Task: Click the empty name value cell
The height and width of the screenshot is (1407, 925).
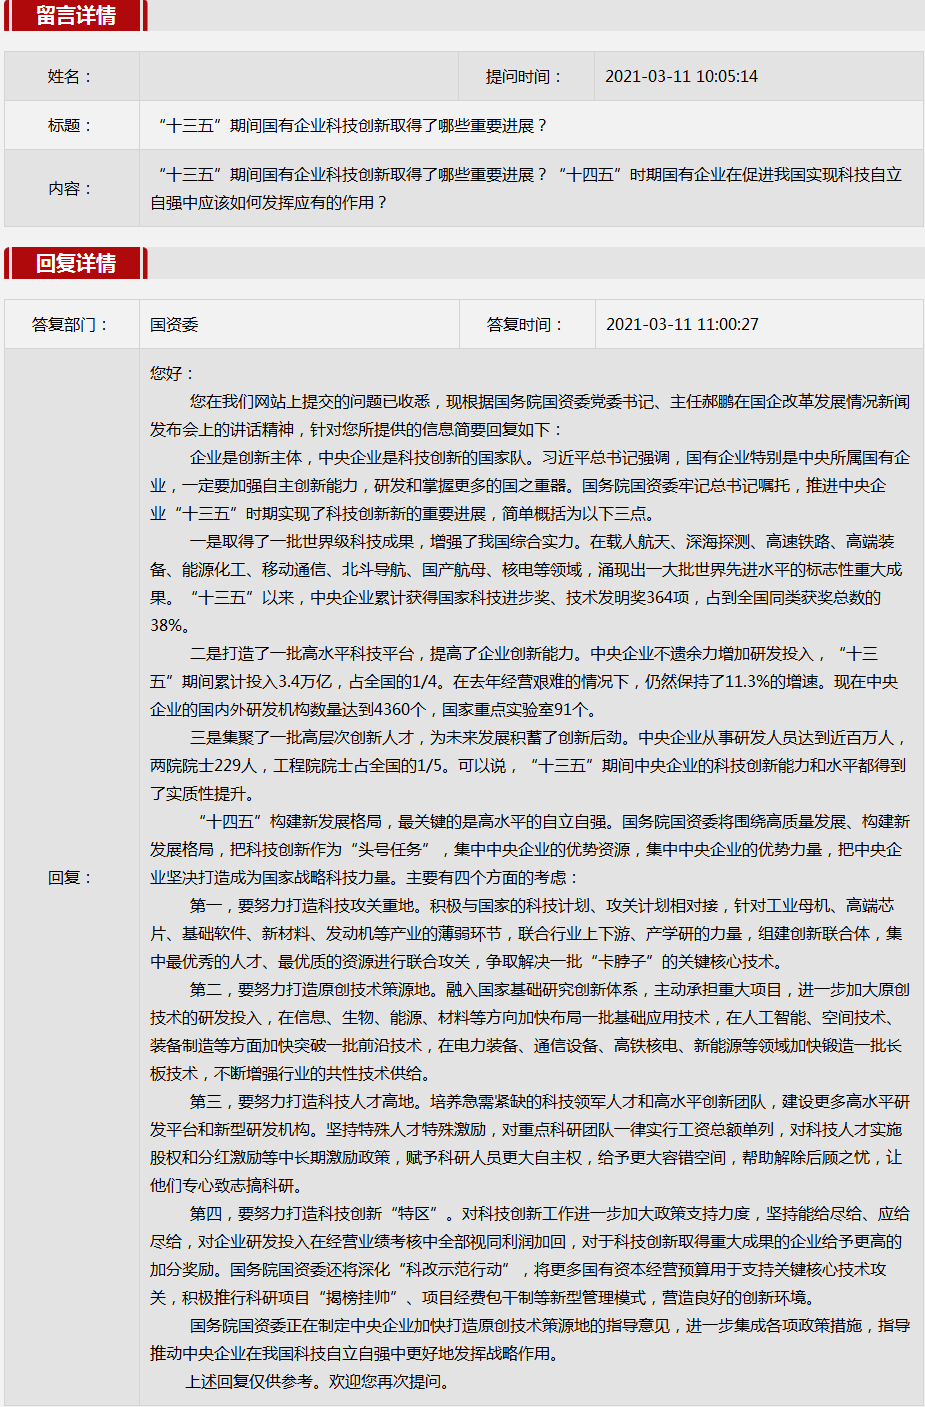Action: point(298,76)
